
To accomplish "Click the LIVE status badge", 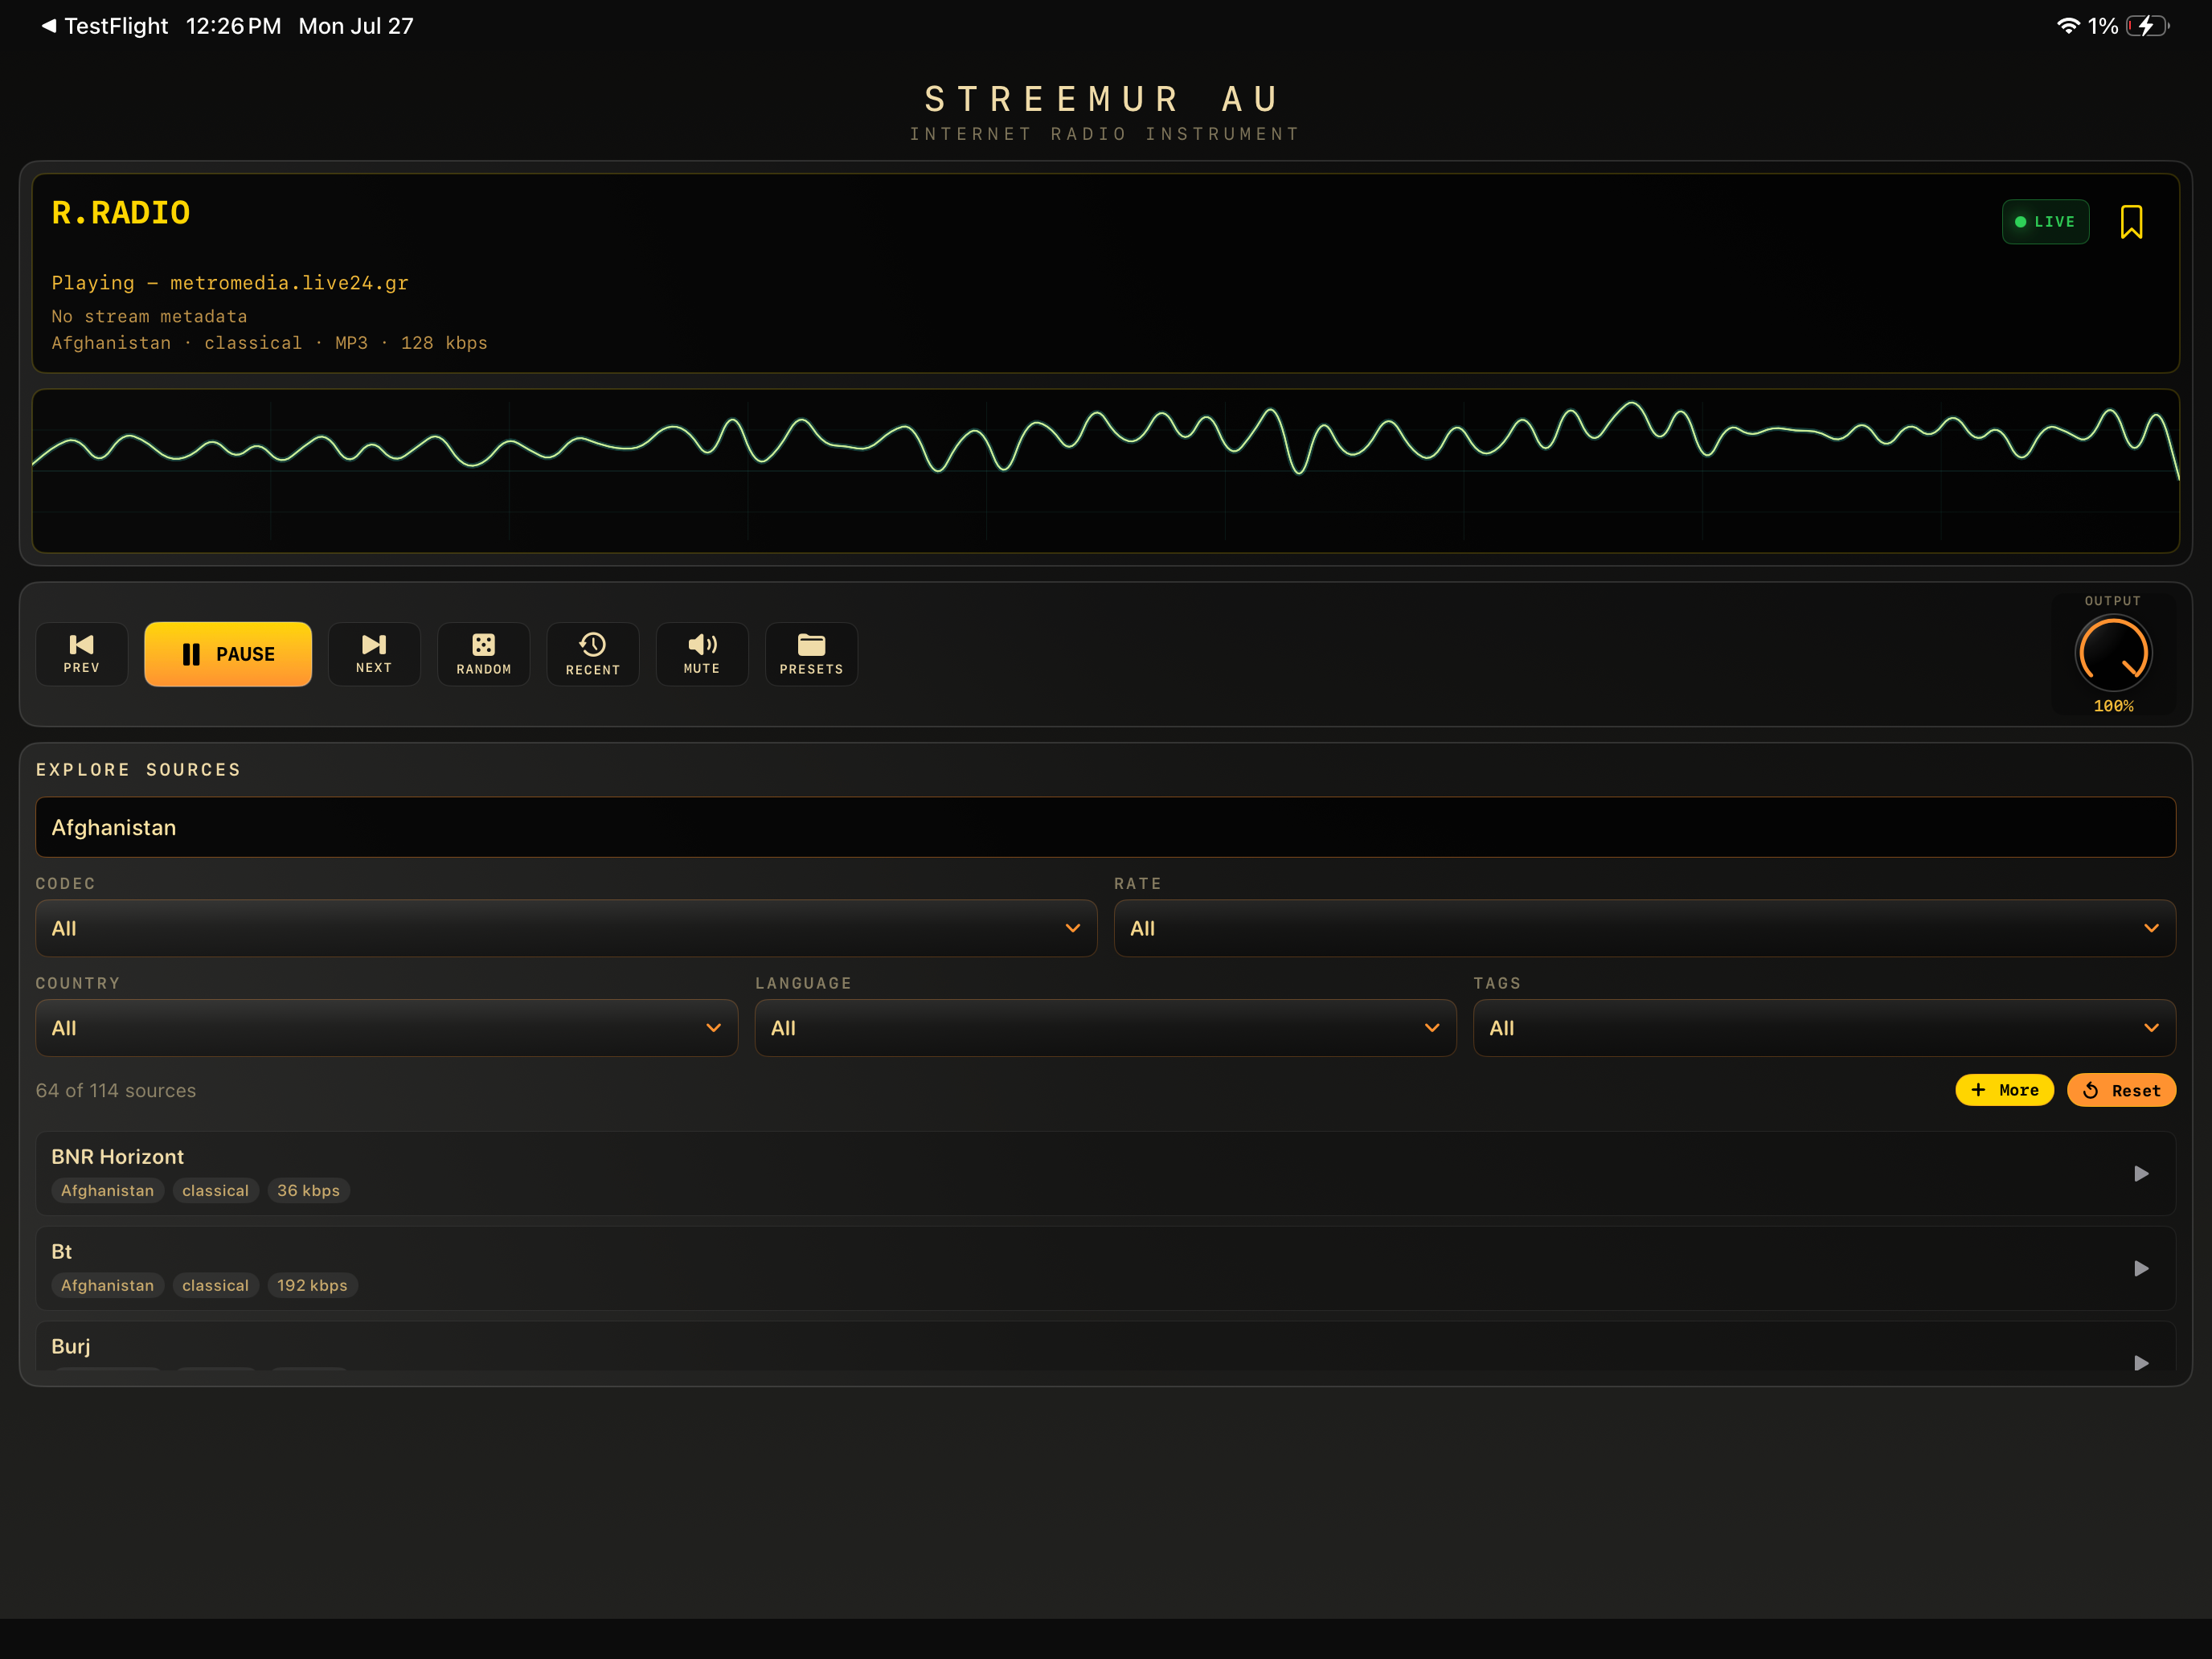I will [2045, 222].
